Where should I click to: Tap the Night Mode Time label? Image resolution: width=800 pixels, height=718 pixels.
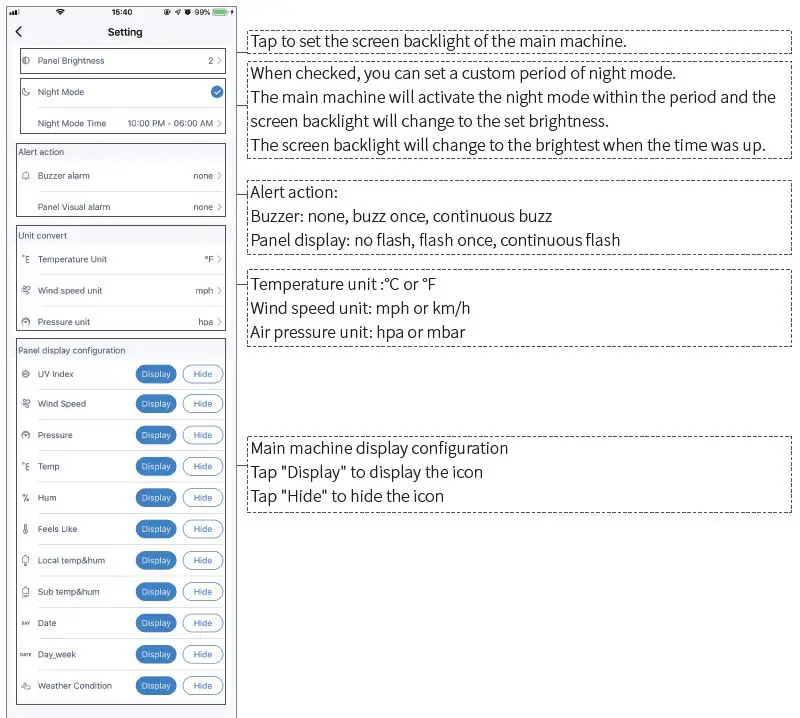click(x=72, y=123)
